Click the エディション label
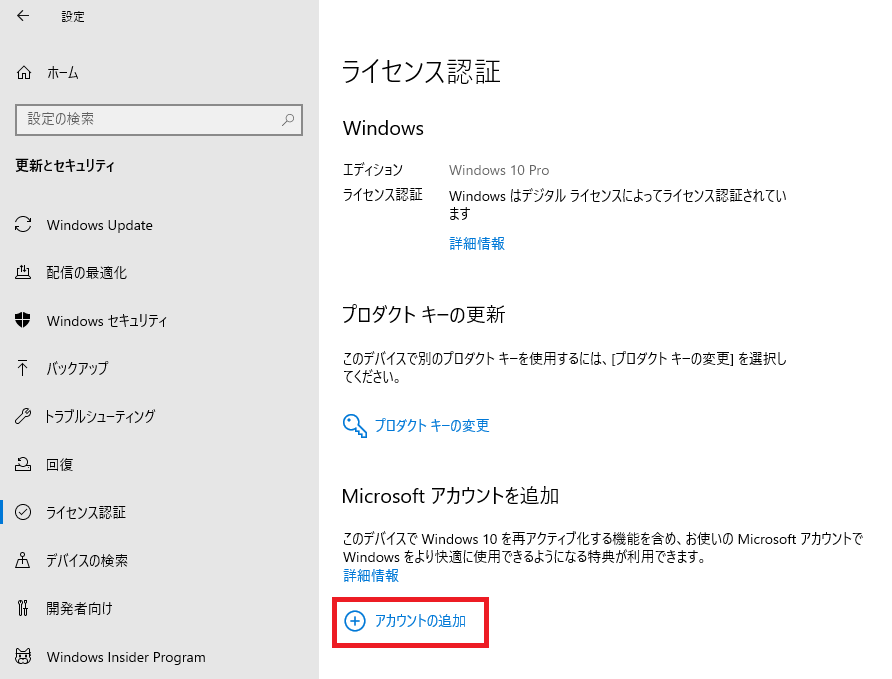Screen dimensions: 892x679 (373, 170)
